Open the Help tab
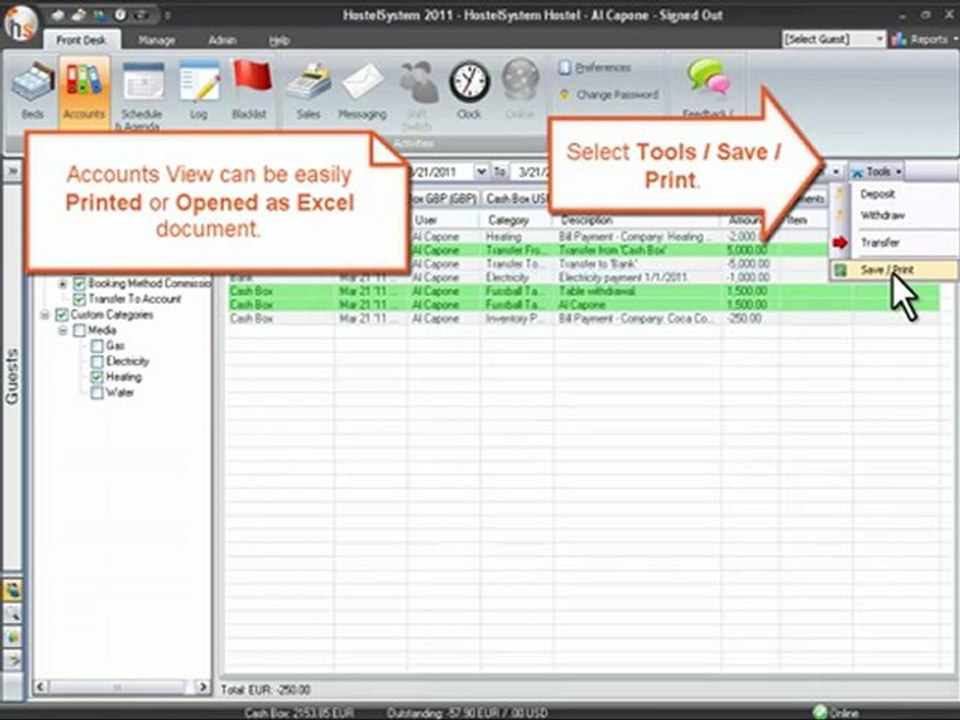 tap(279, 40)
